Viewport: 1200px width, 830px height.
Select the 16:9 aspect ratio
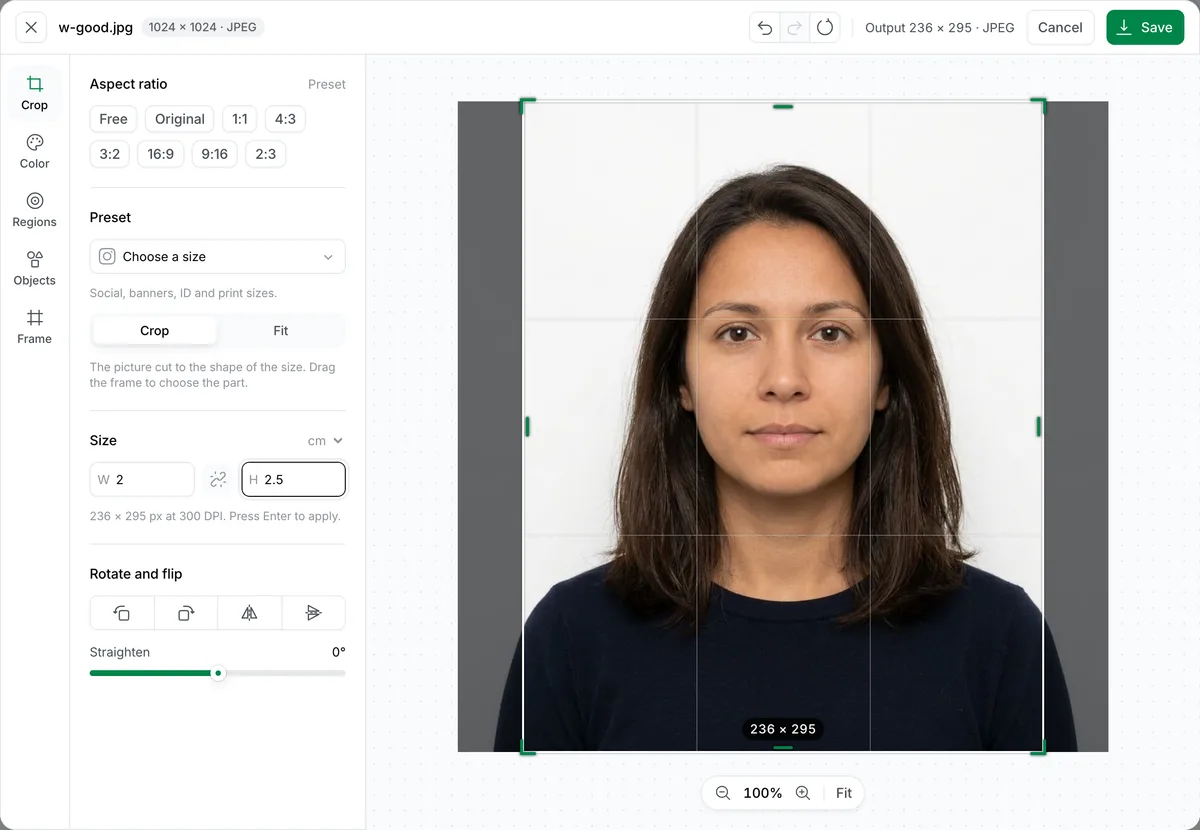161,154
